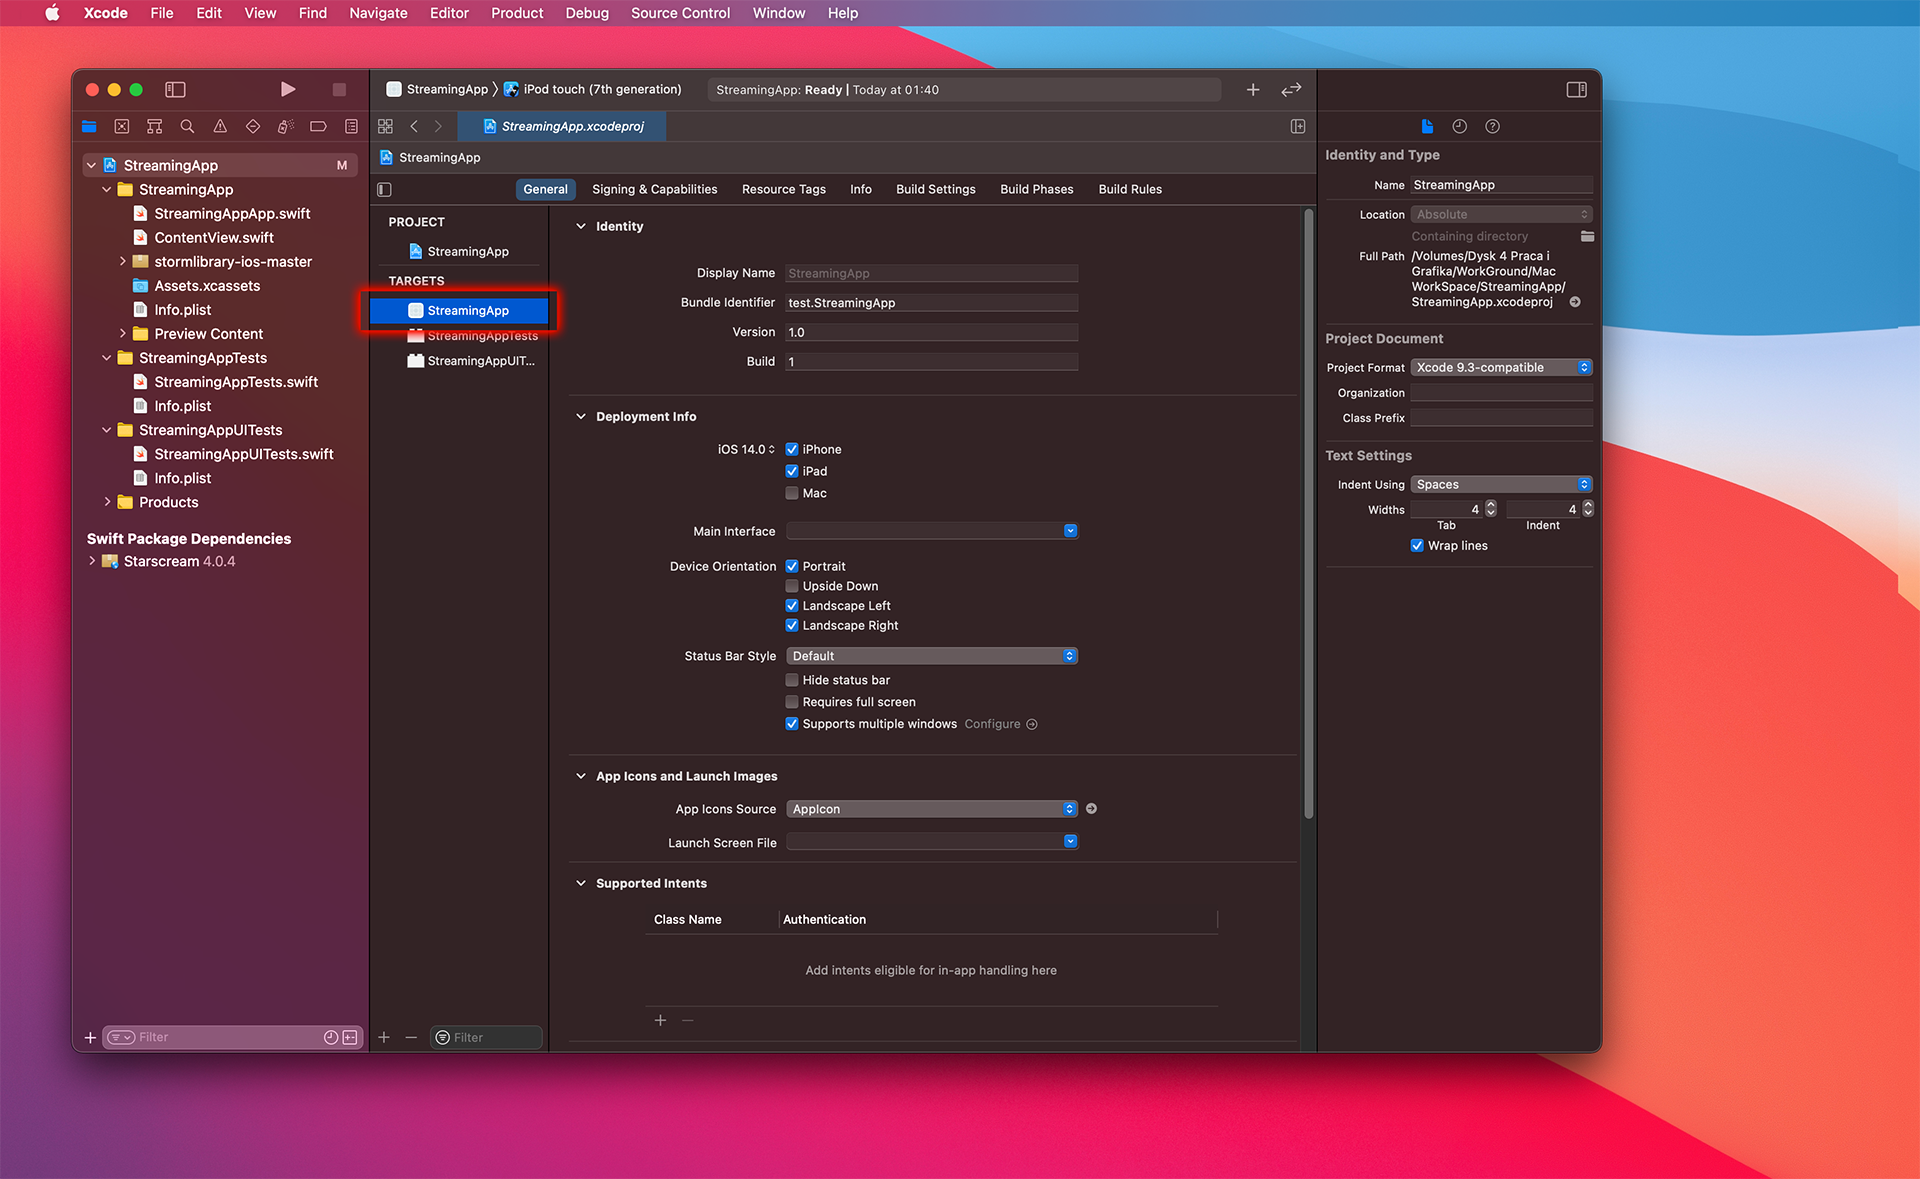Screen dimensions: 1920x1179
Task: Select the History inspector clock icon
Action: coord(1459,126)
